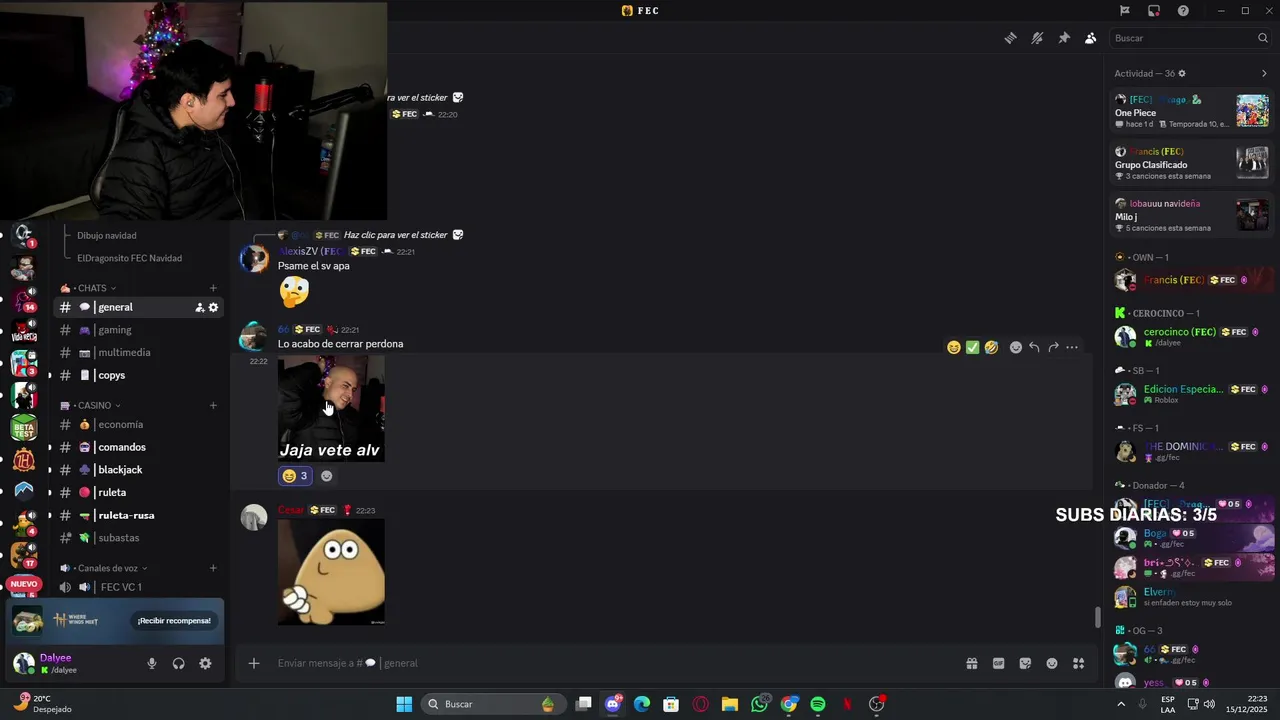Image resolution: width=1280 pixels, height=720 pixels.
Task: Open invite people icon on general channel
Action: tap(199, 307)
